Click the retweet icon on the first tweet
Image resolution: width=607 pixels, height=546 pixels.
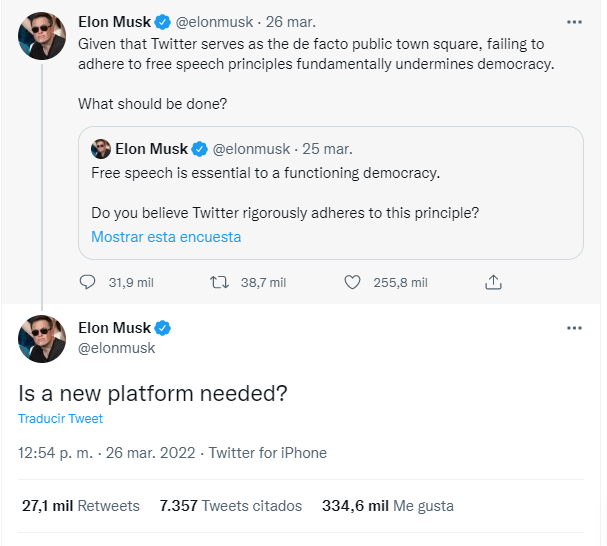coord(220,283)
